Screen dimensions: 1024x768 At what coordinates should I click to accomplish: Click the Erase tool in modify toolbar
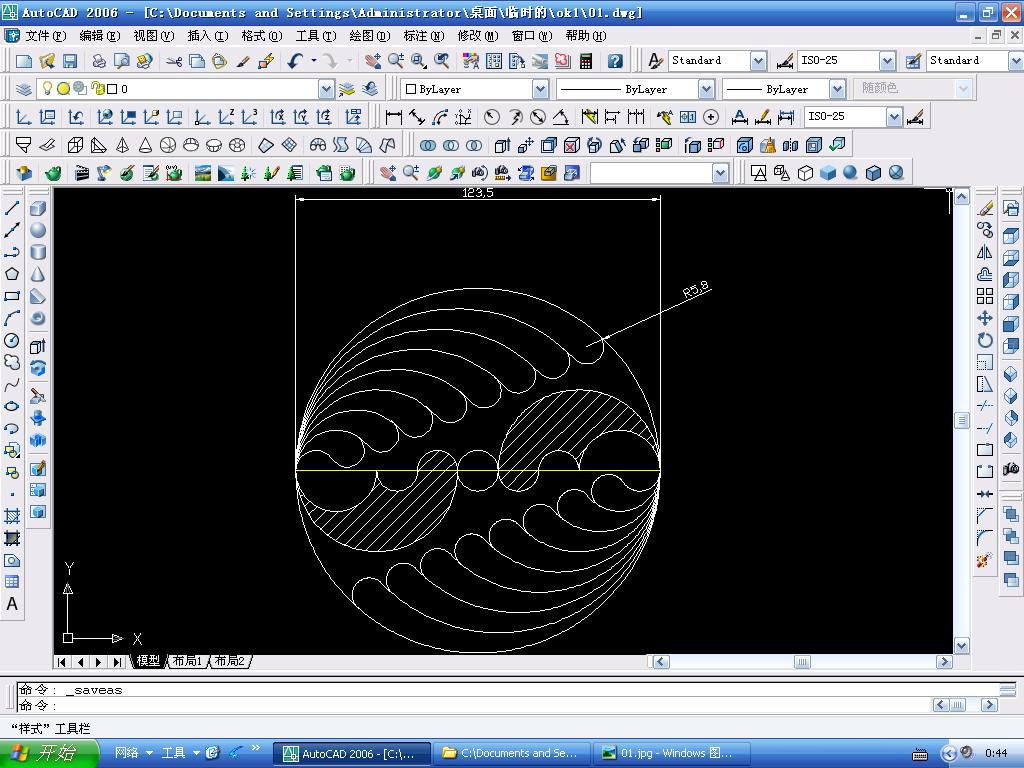985,208
